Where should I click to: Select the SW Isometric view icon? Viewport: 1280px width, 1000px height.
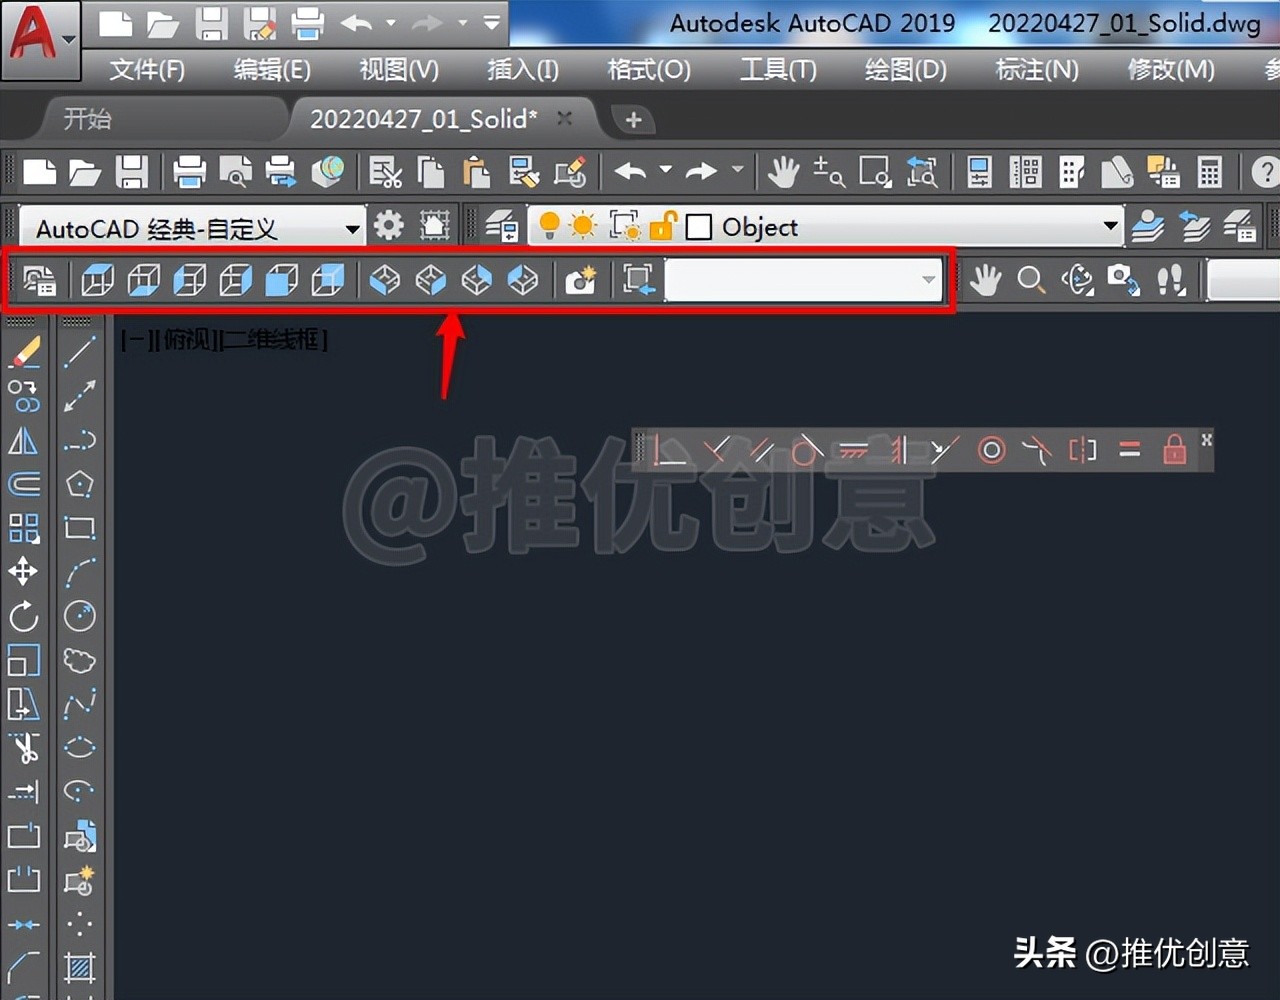pos(385,280)
